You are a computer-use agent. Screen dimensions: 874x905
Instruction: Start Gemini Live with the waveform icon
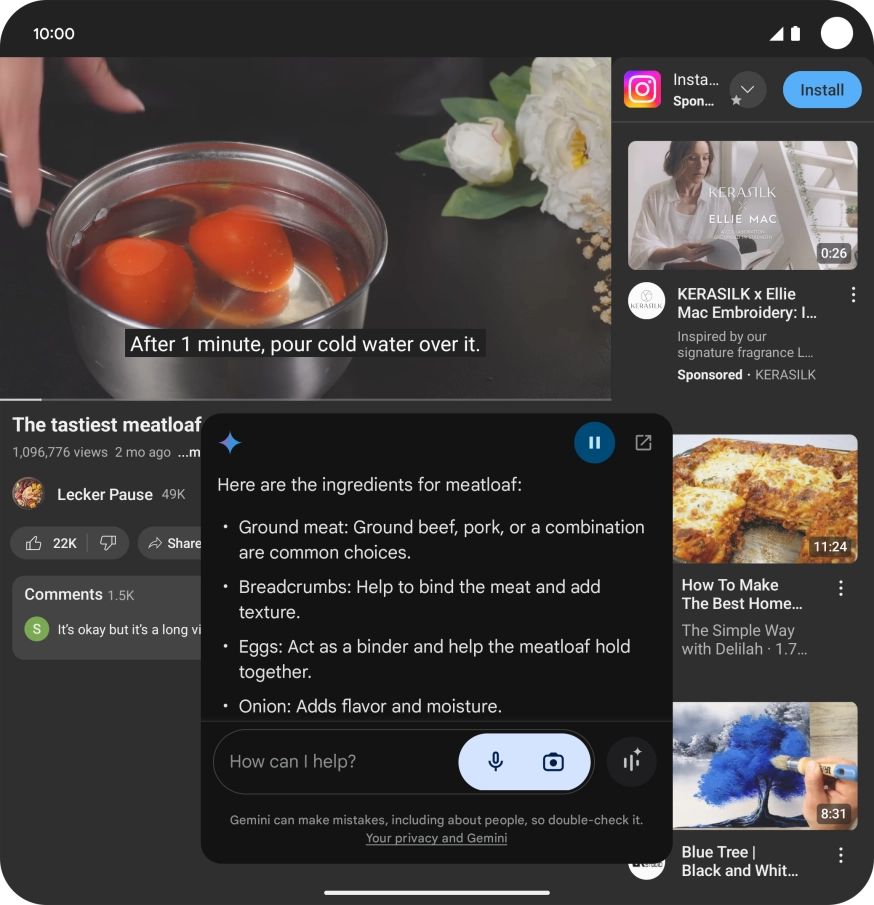pyautogui.click(x=631, y=762)
